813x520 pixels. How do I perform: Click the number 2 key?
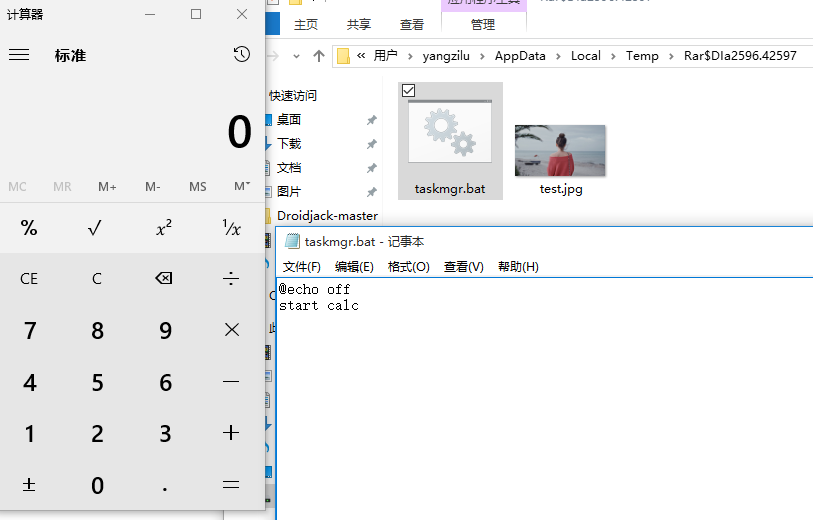point(97,434)
